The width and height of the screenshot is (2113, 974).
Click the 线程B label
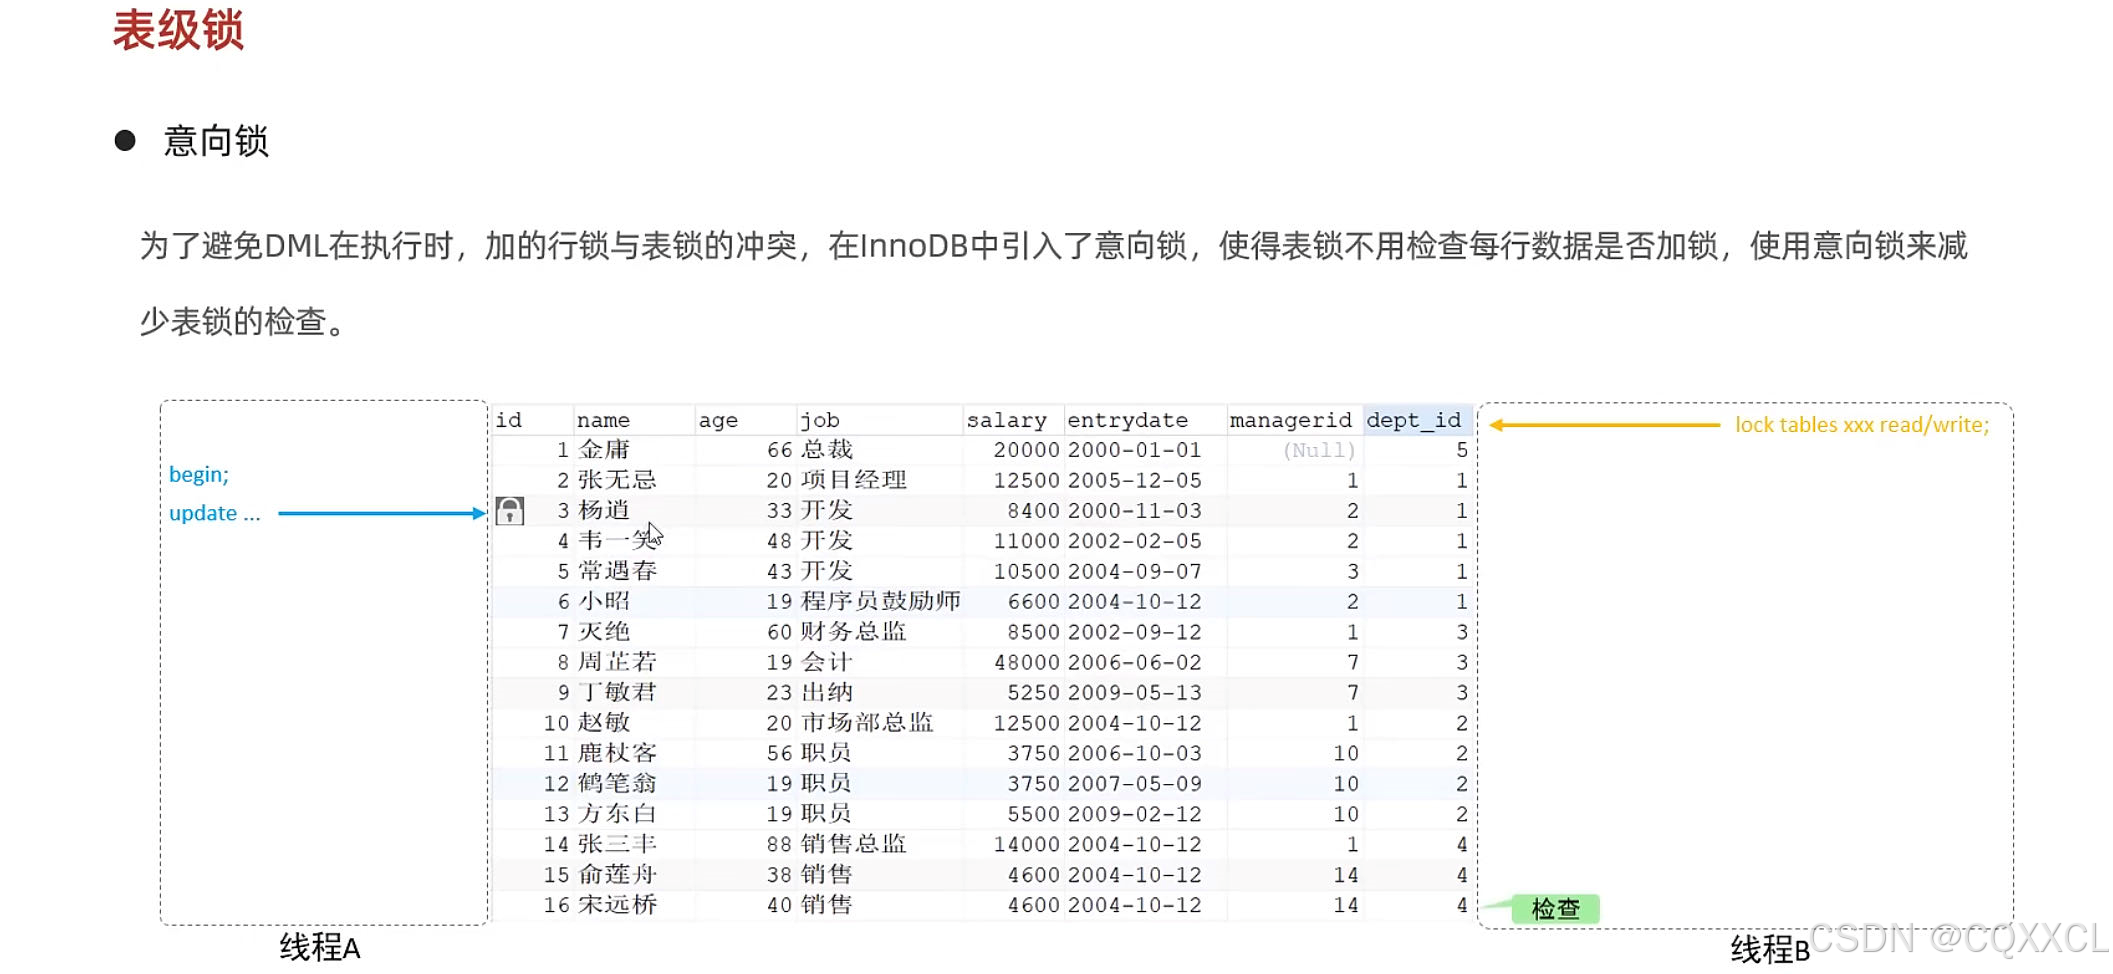click(1770, 949)
